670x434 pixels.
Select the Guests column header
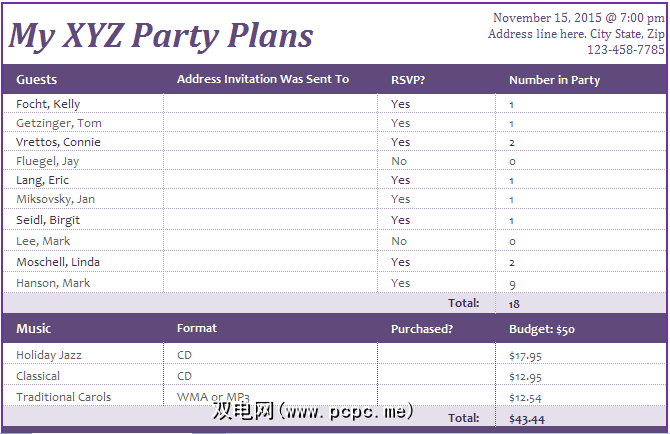(x=37, y=80)
